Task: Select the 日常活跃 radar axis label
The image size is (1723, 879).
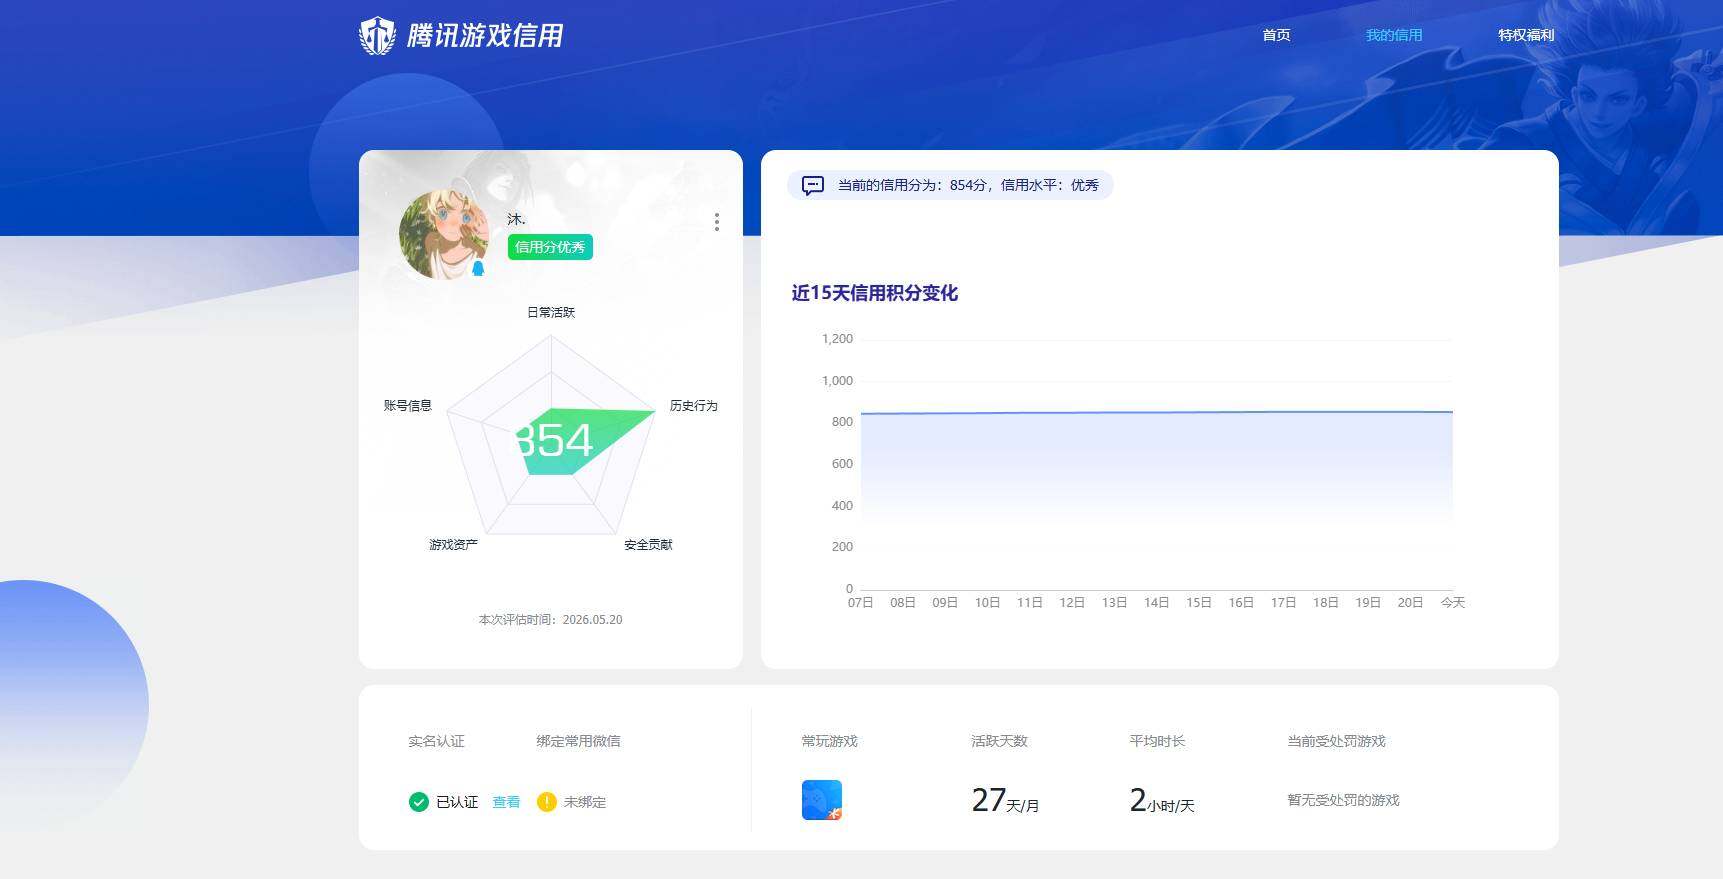Action: pos(551,312)
